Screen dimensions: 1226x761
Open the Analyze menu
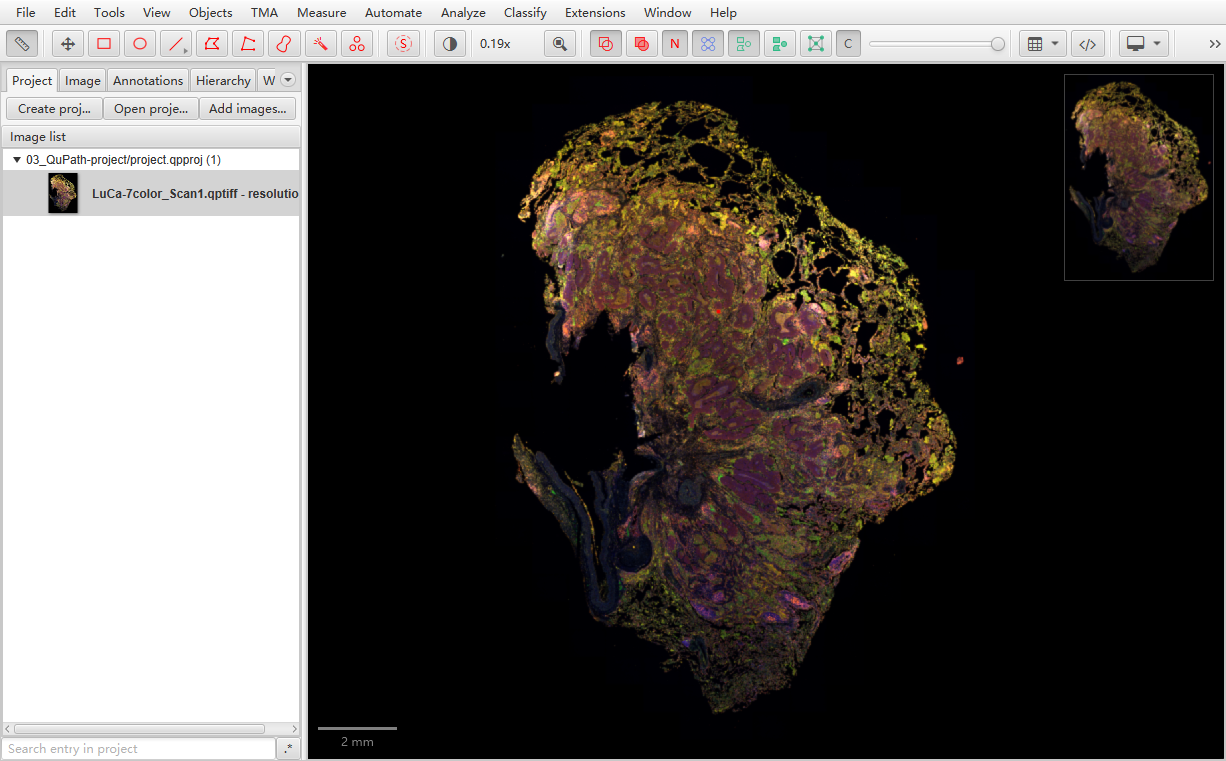(x=463, y=12)
